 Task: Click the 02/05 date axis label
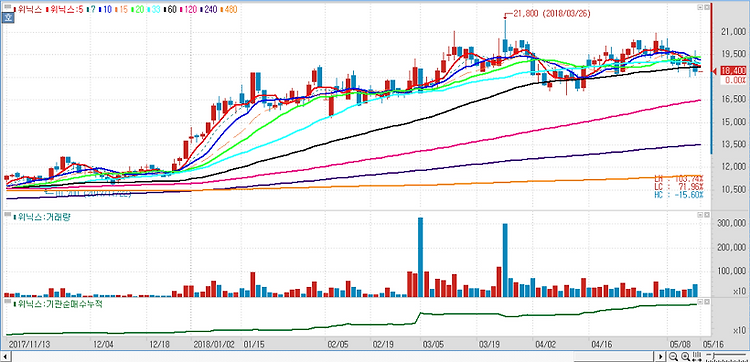(338, 344)
